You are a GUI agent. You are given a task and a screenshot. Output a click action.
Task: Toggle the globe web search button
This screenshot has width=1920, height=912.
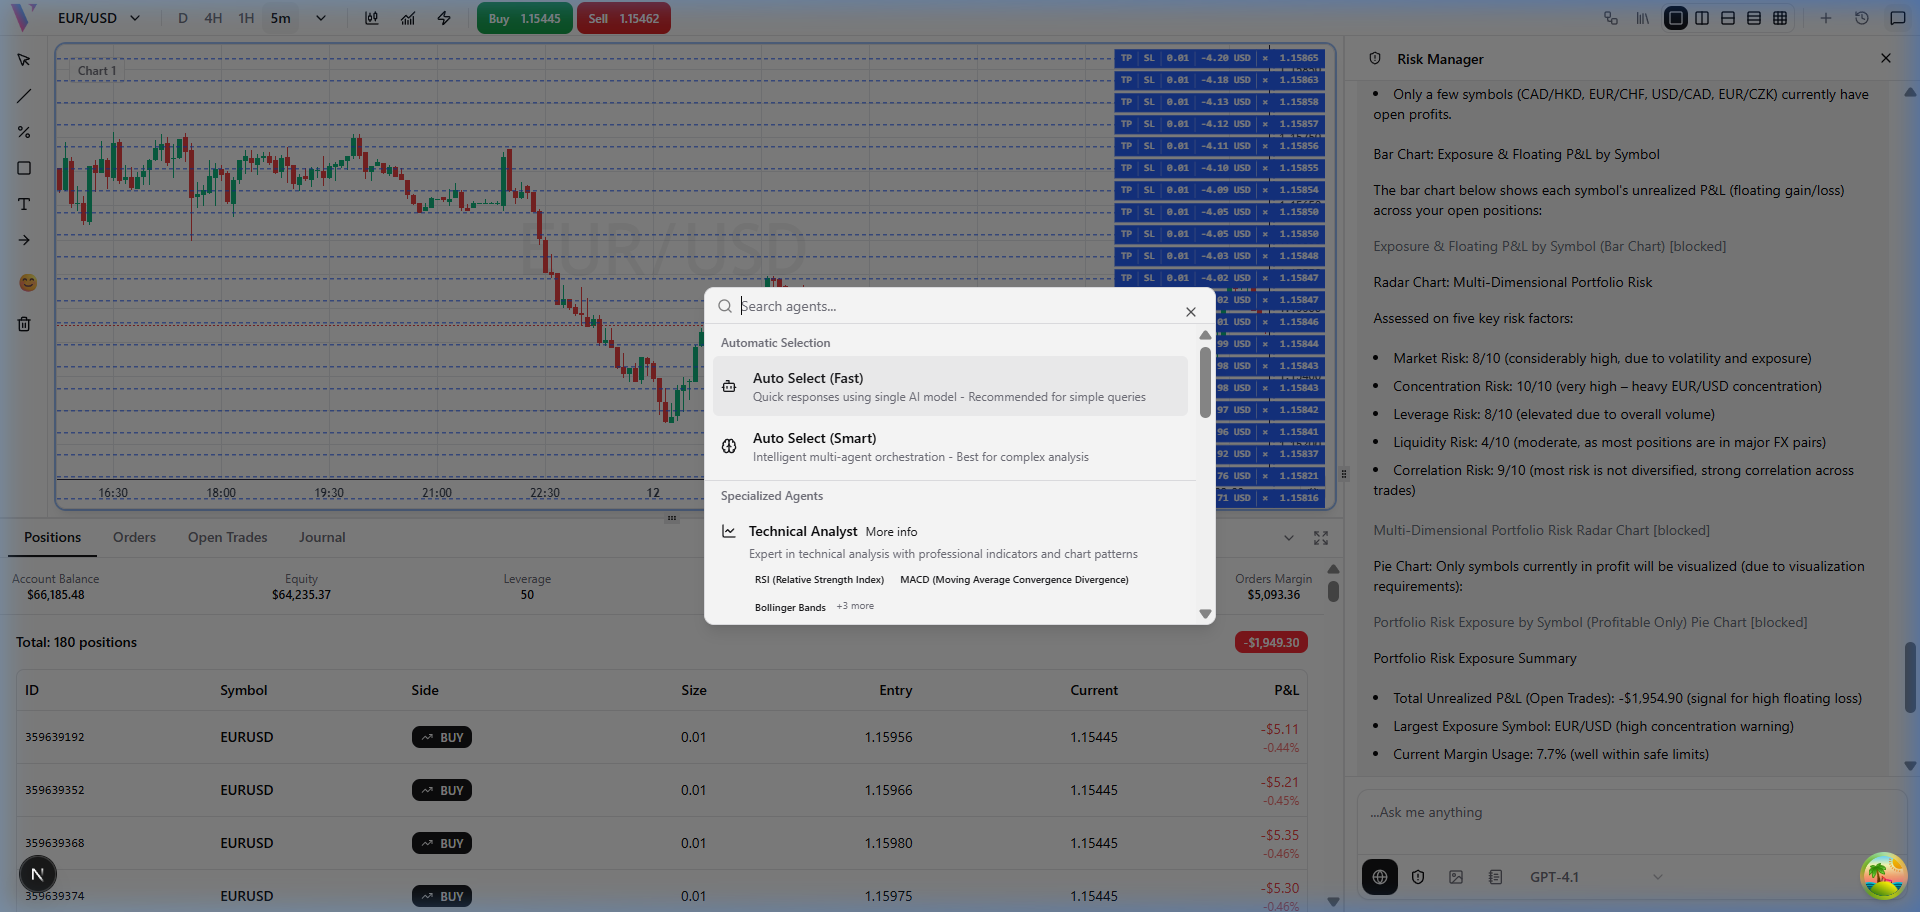point(1380,877)
